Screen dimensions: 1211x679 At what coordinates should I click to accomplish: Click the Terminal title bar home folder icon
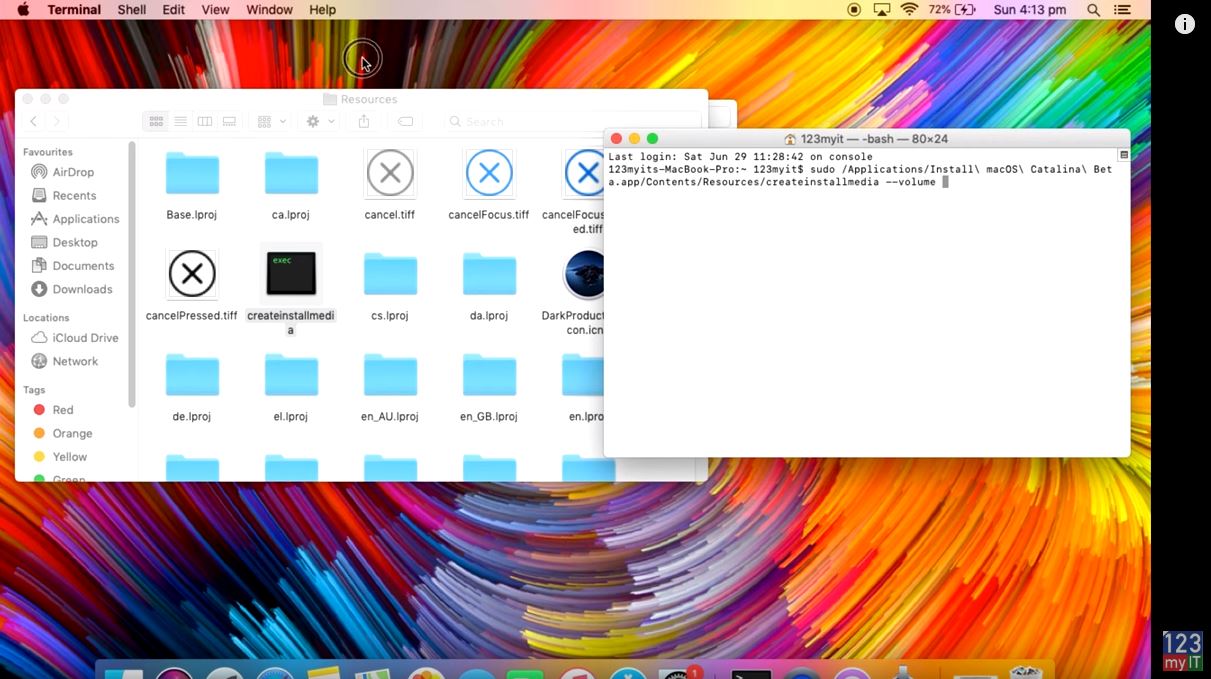coord(790,139)
